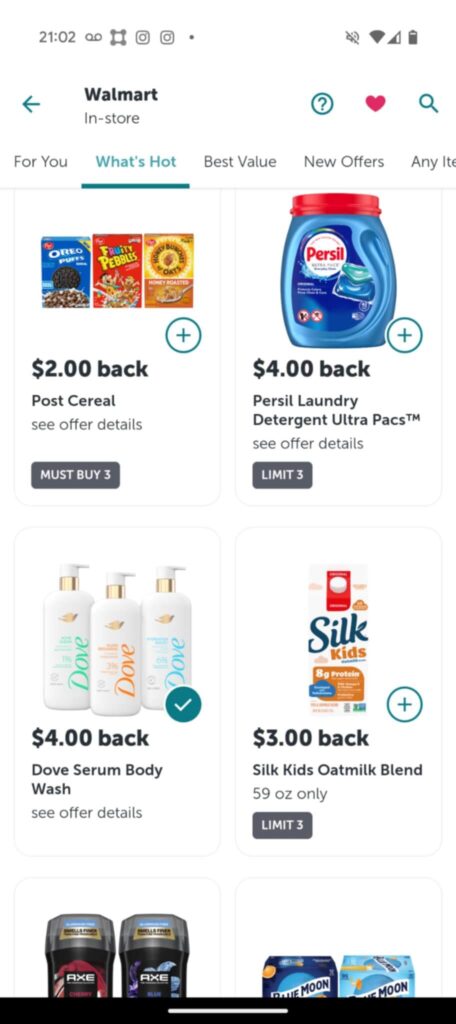Uncheck the Dove Serum Body Wash offer
The height and width of the screenshot is (1024, 456).
183,704
